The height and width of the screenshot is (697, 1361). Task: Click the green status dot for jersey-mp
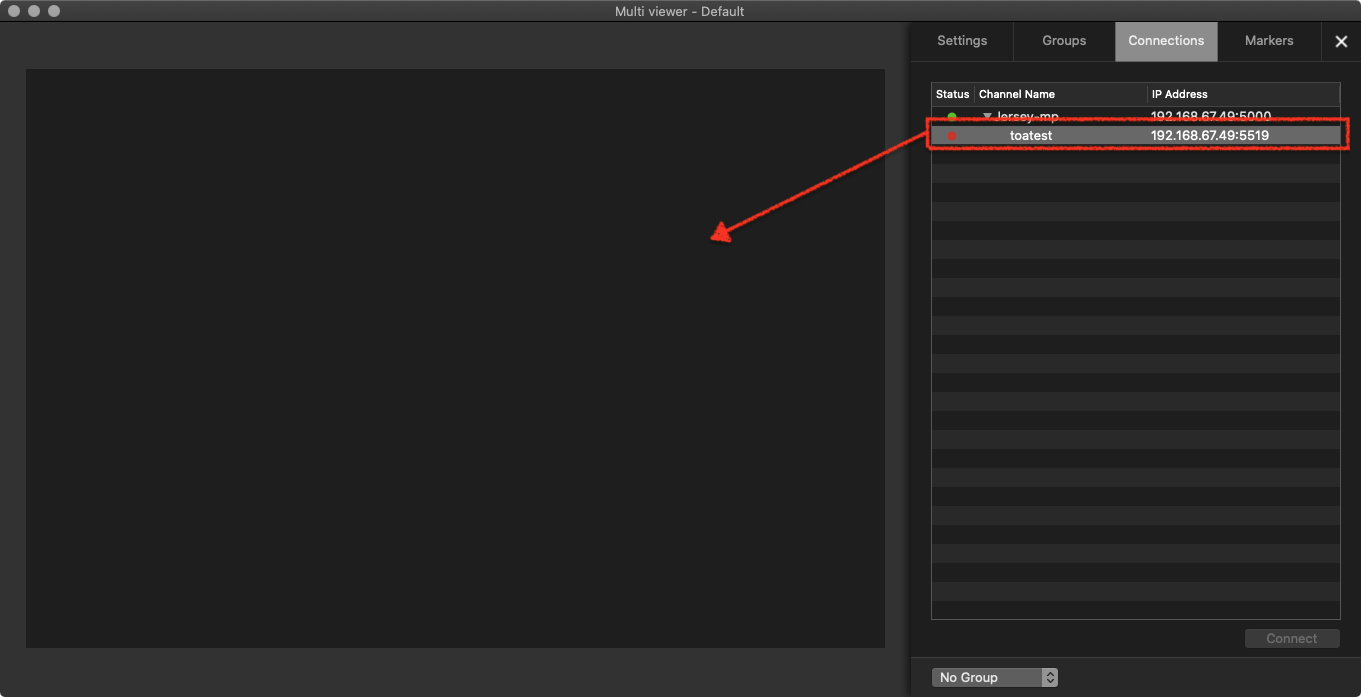952,117
